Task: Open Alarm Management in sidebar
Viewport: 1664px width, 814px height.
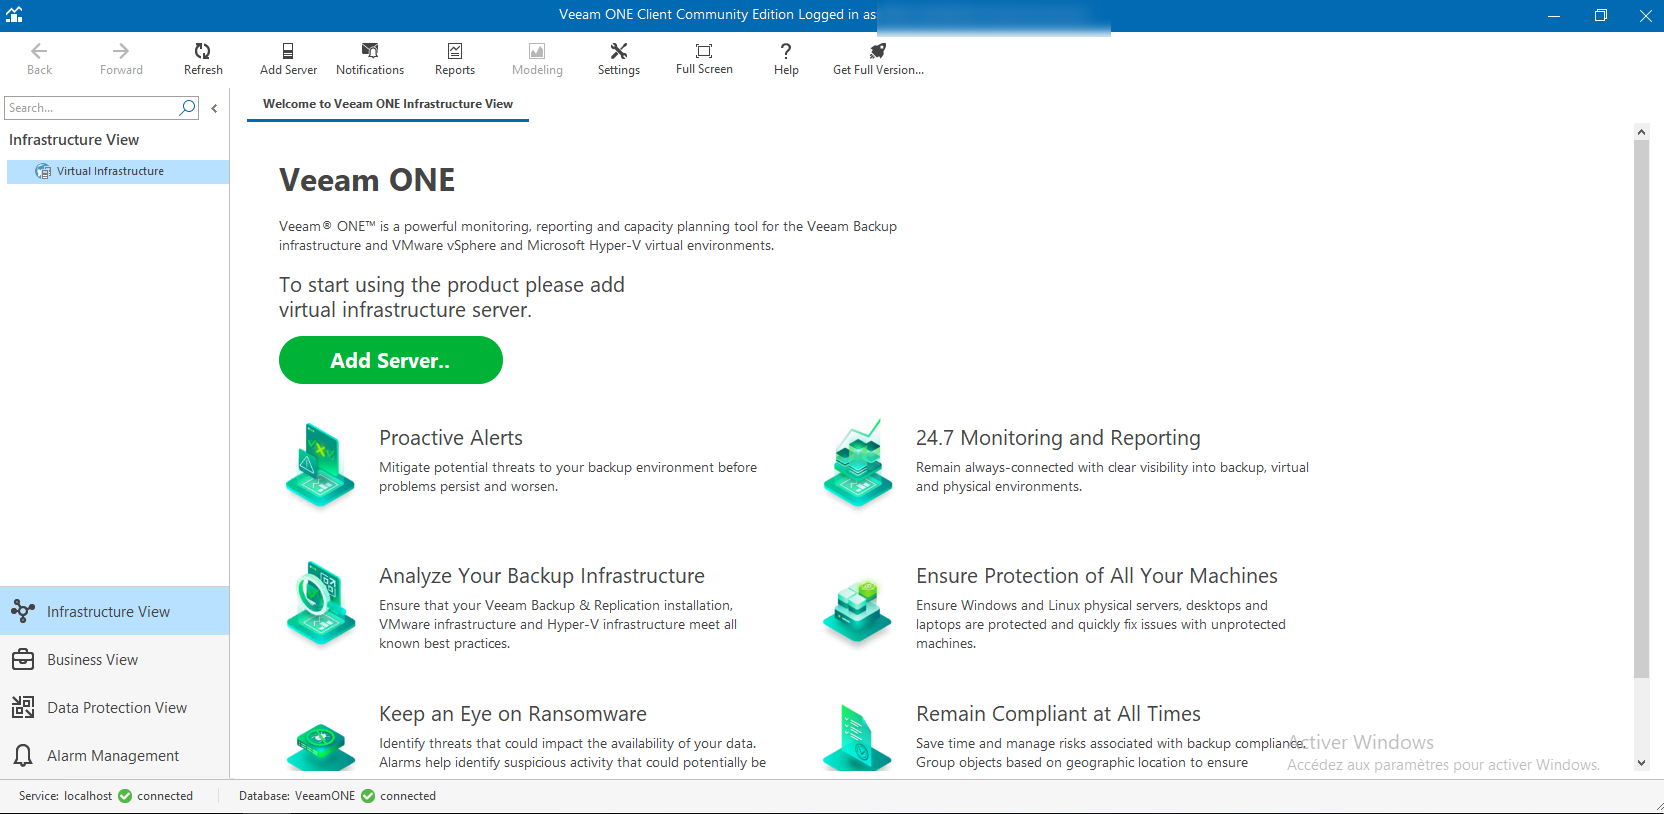Action: pyautogui.click(x=115, y=756)
